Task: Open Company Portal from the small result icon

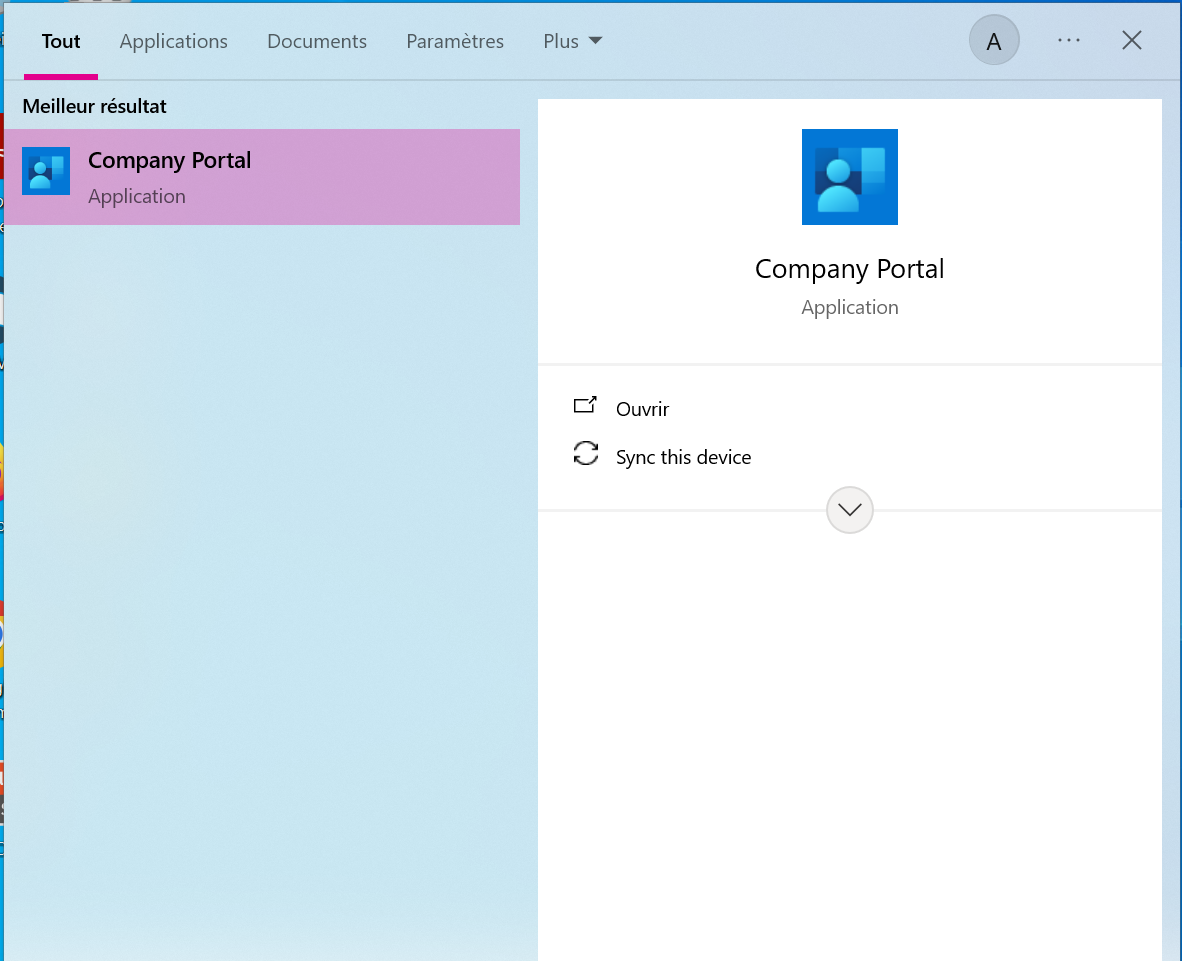Action: click(46, 171)
